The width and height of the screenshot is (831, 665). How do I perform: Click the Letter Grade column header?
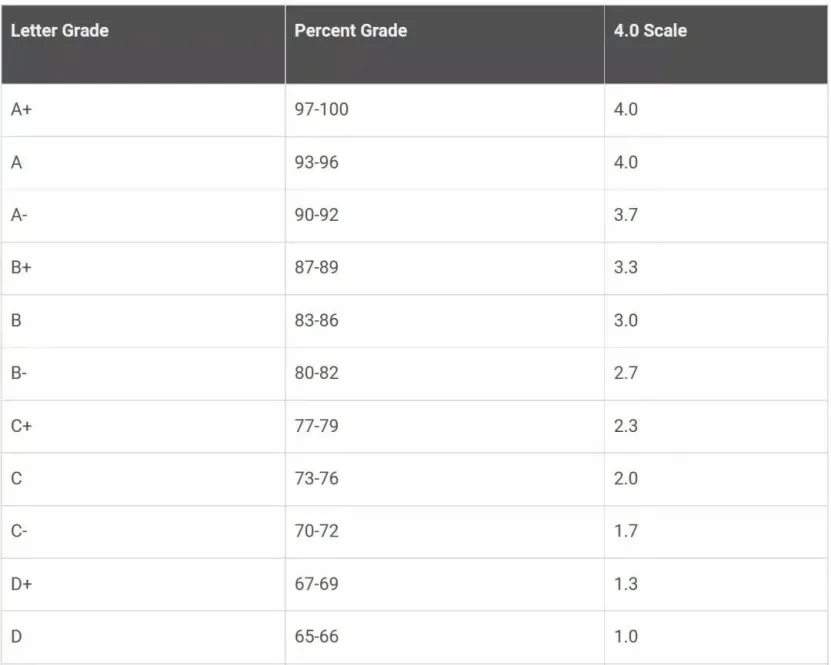[59, 31]
